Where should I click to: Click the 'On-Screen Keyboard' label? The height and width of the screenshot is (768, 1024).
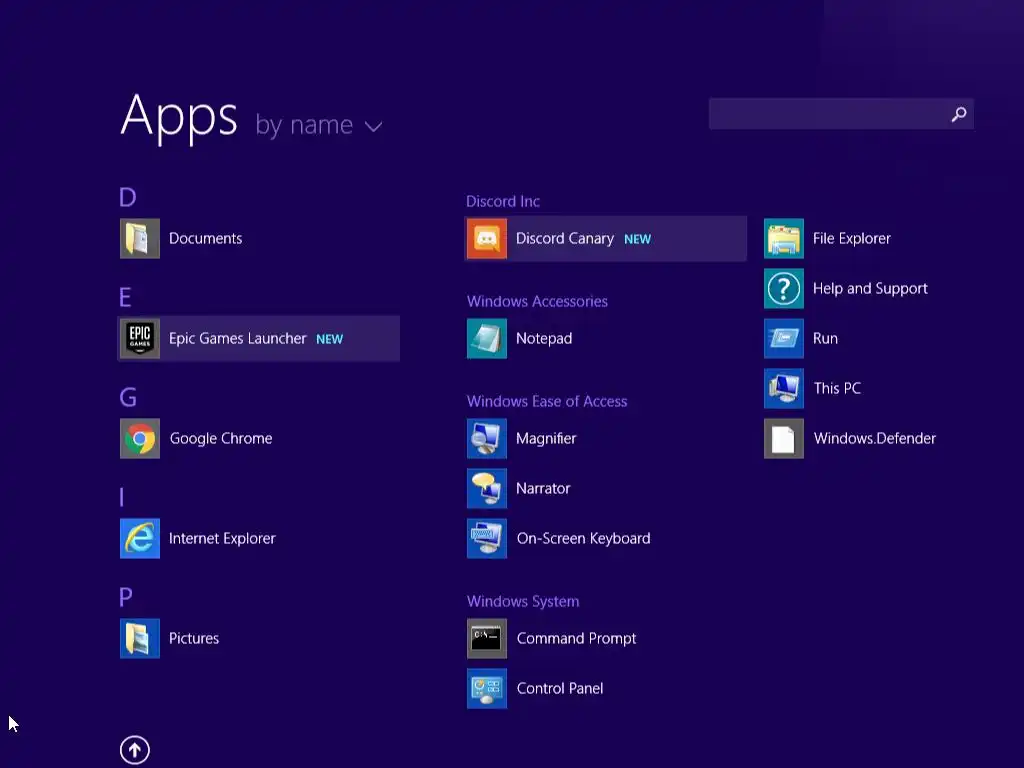[583, 538]
